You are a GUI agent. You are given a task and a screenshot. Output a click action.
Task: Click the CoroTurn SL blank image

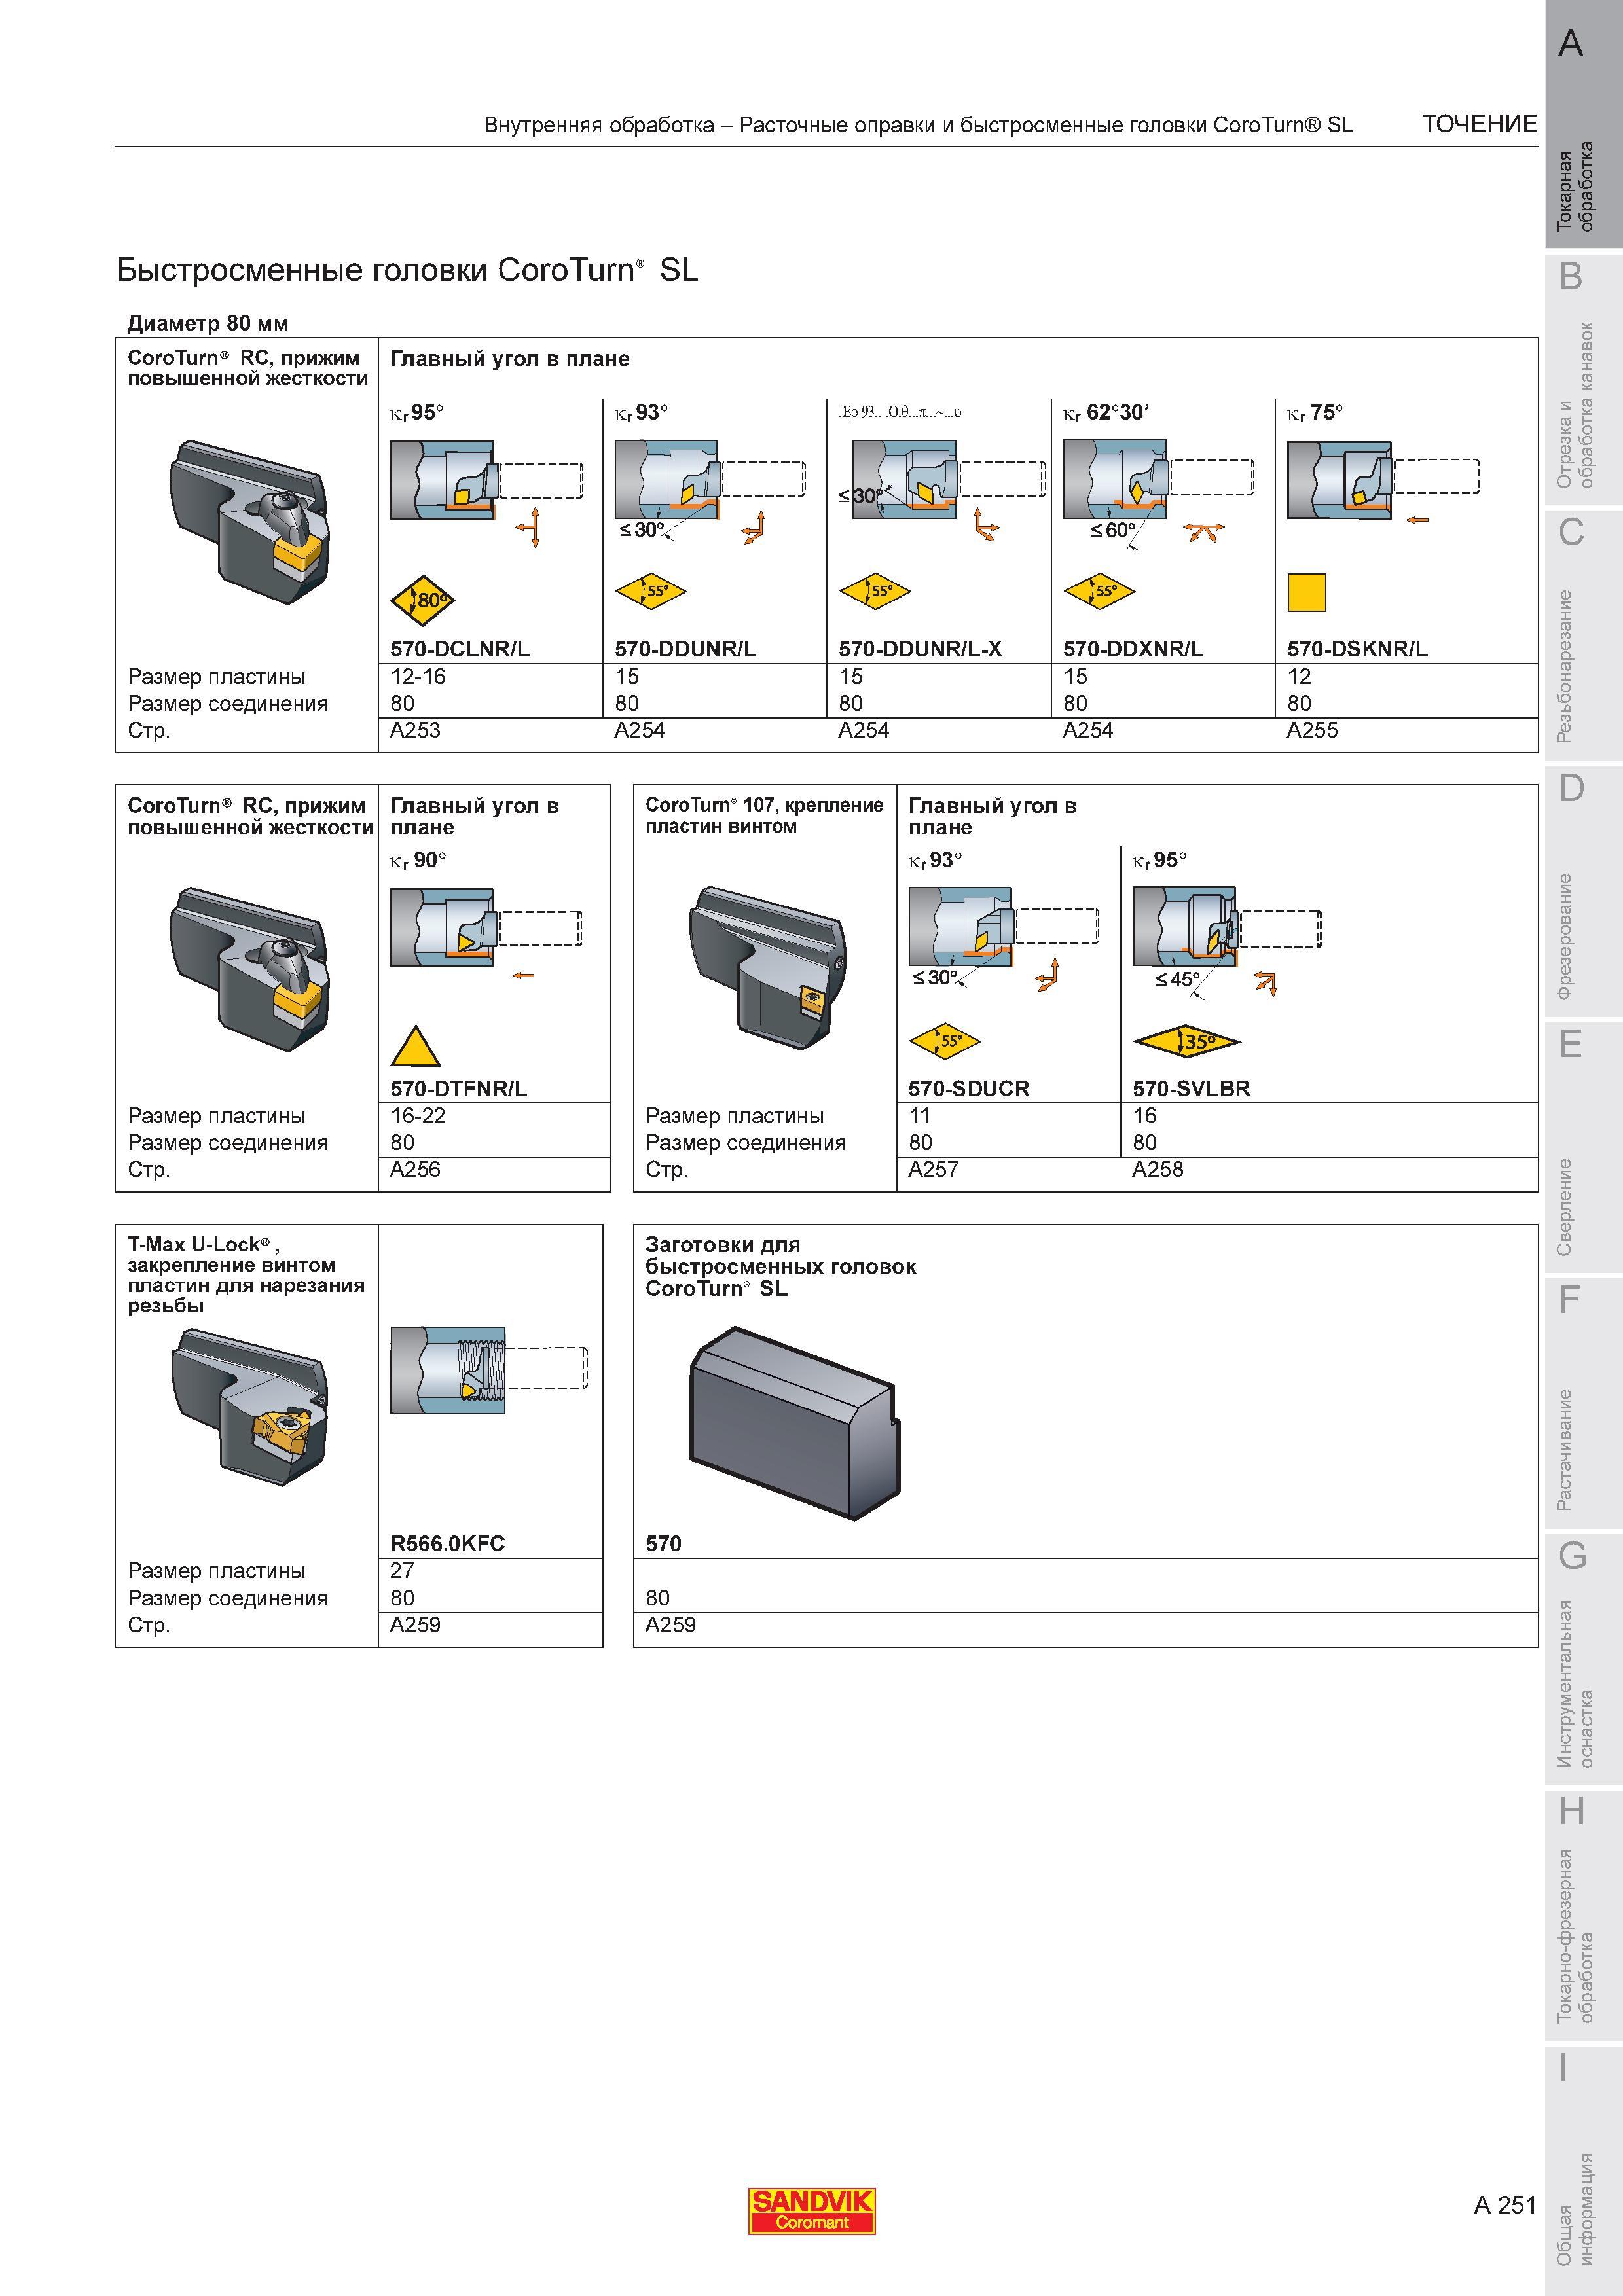click(x=795, y=1424)
